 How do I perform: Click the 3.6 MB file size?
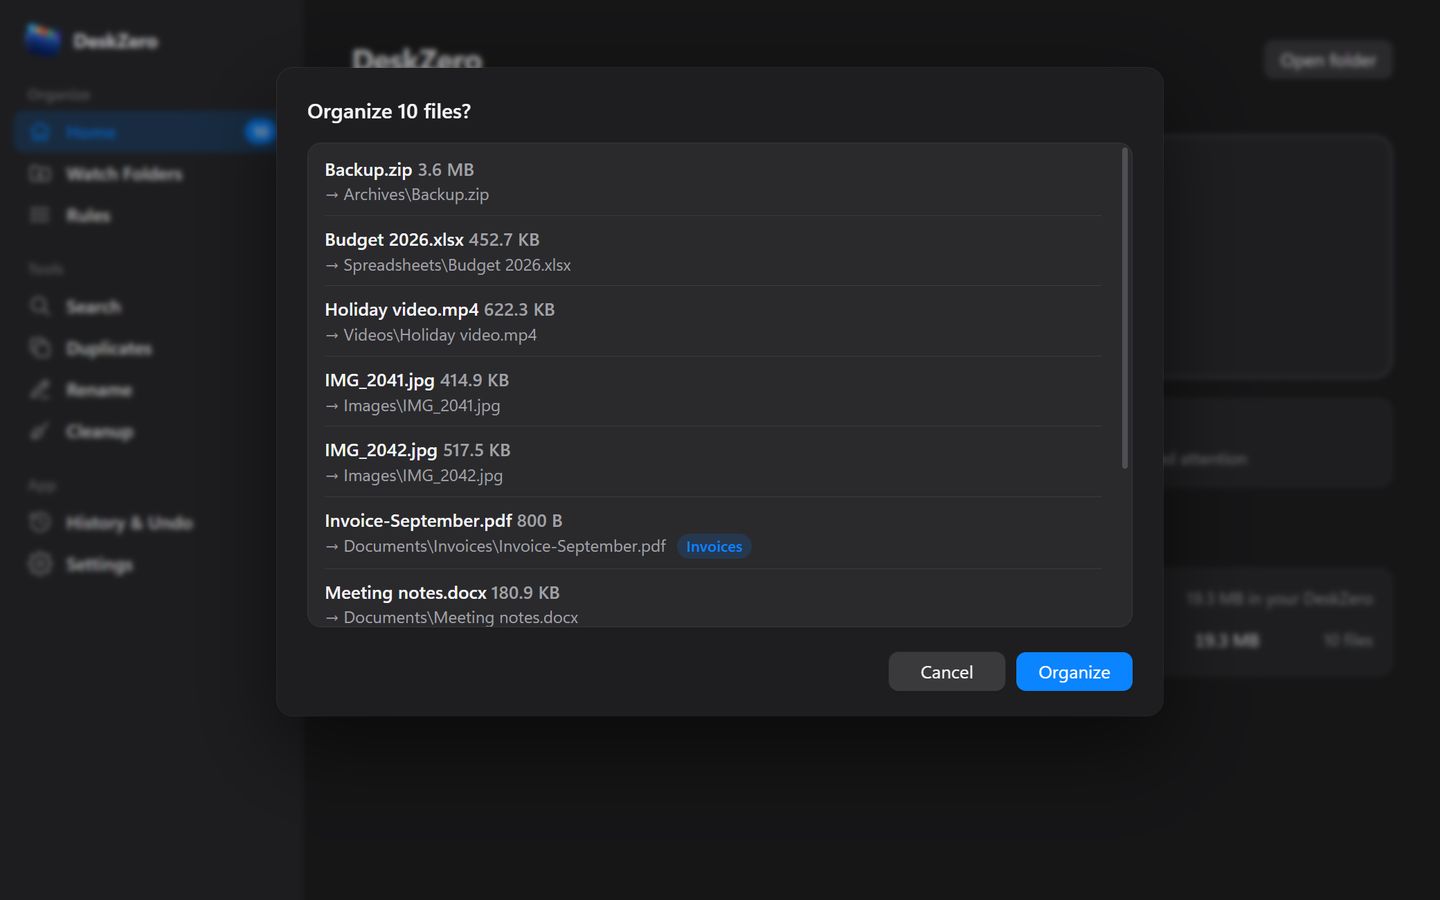pos(446,169)
